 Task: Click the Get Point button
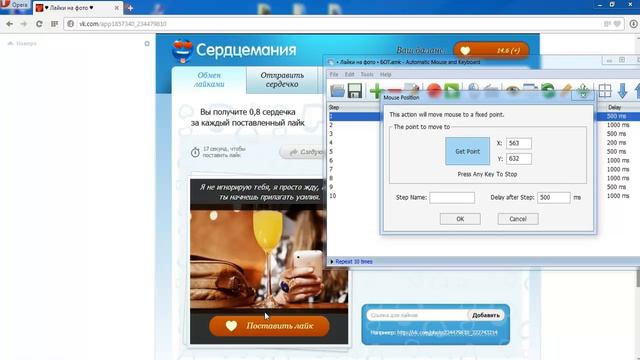click(x=467, y=151)
